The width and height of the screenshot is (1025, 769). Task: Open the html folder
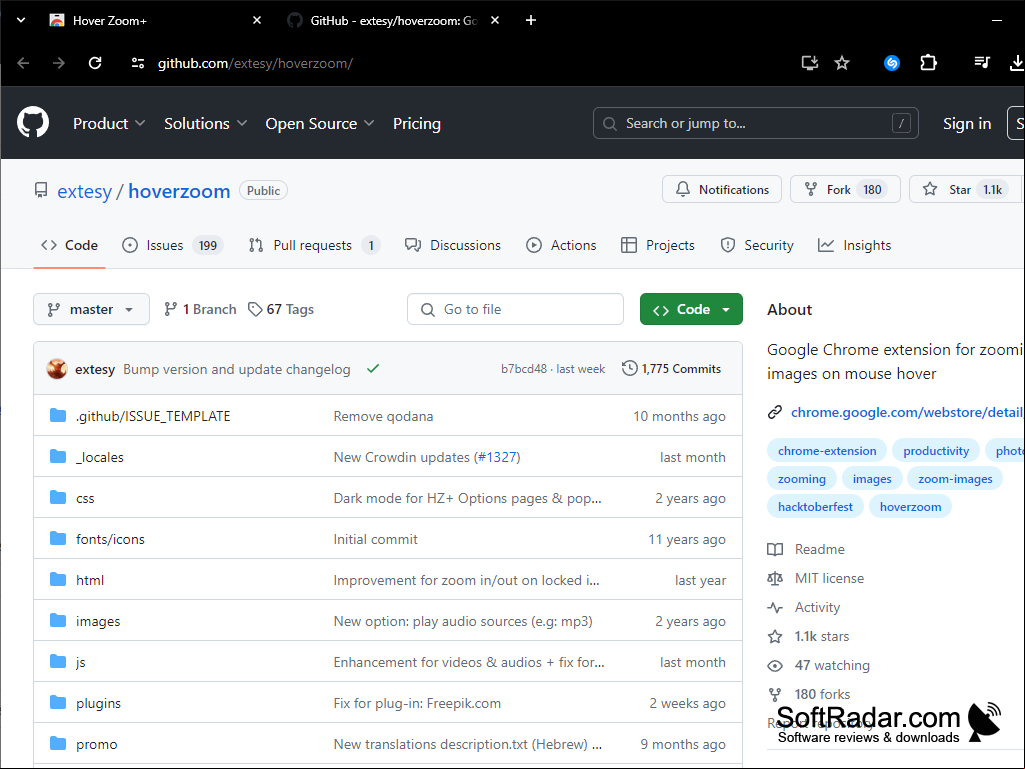90,580
